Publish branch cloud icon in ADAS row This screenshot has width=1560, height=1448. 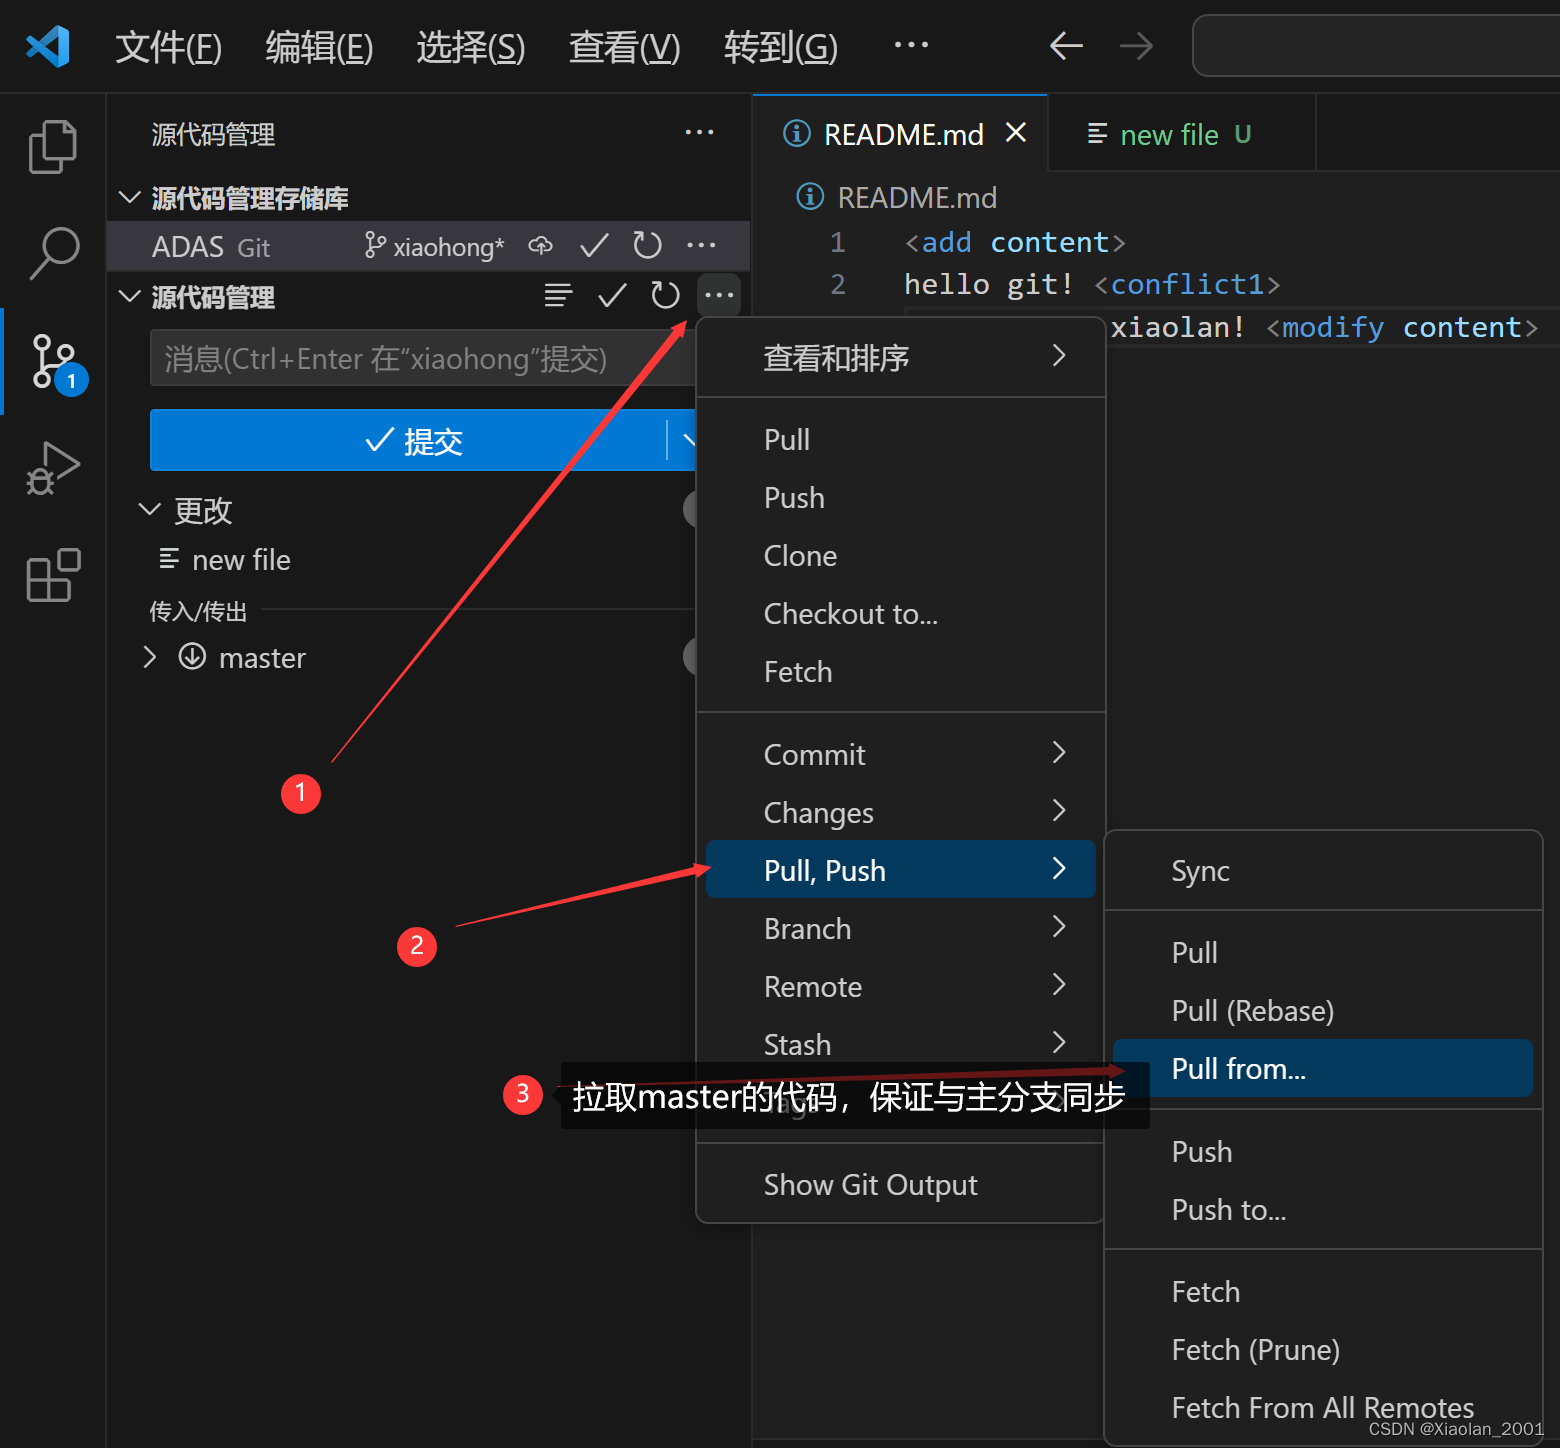pyautogui.click(x=541, y=246)
